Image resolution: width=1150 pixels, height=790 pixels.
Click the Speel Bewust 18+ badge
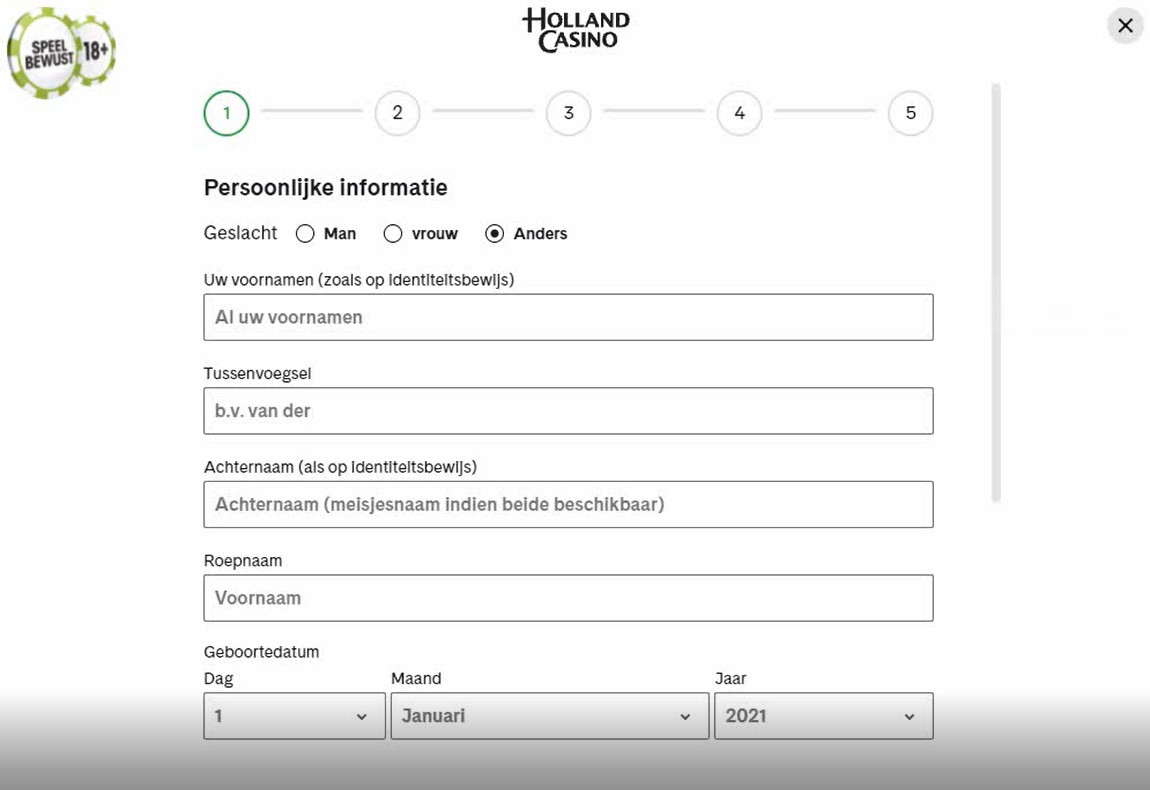[x=61, y=53]
